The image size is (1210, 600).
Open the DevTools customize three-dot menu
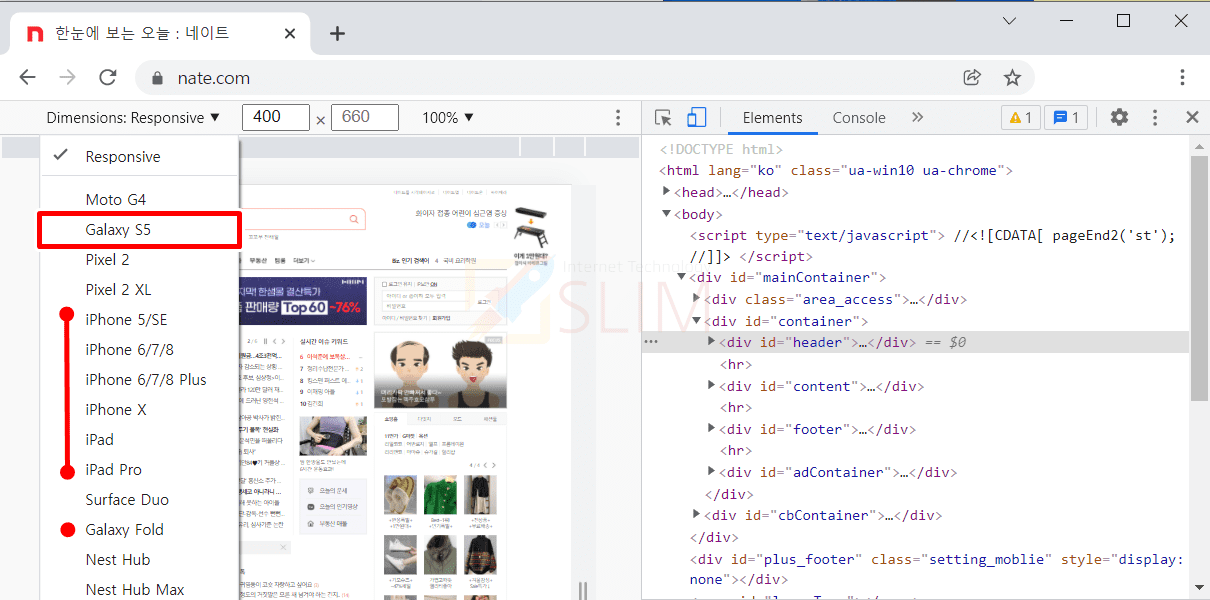(1155, 117)
